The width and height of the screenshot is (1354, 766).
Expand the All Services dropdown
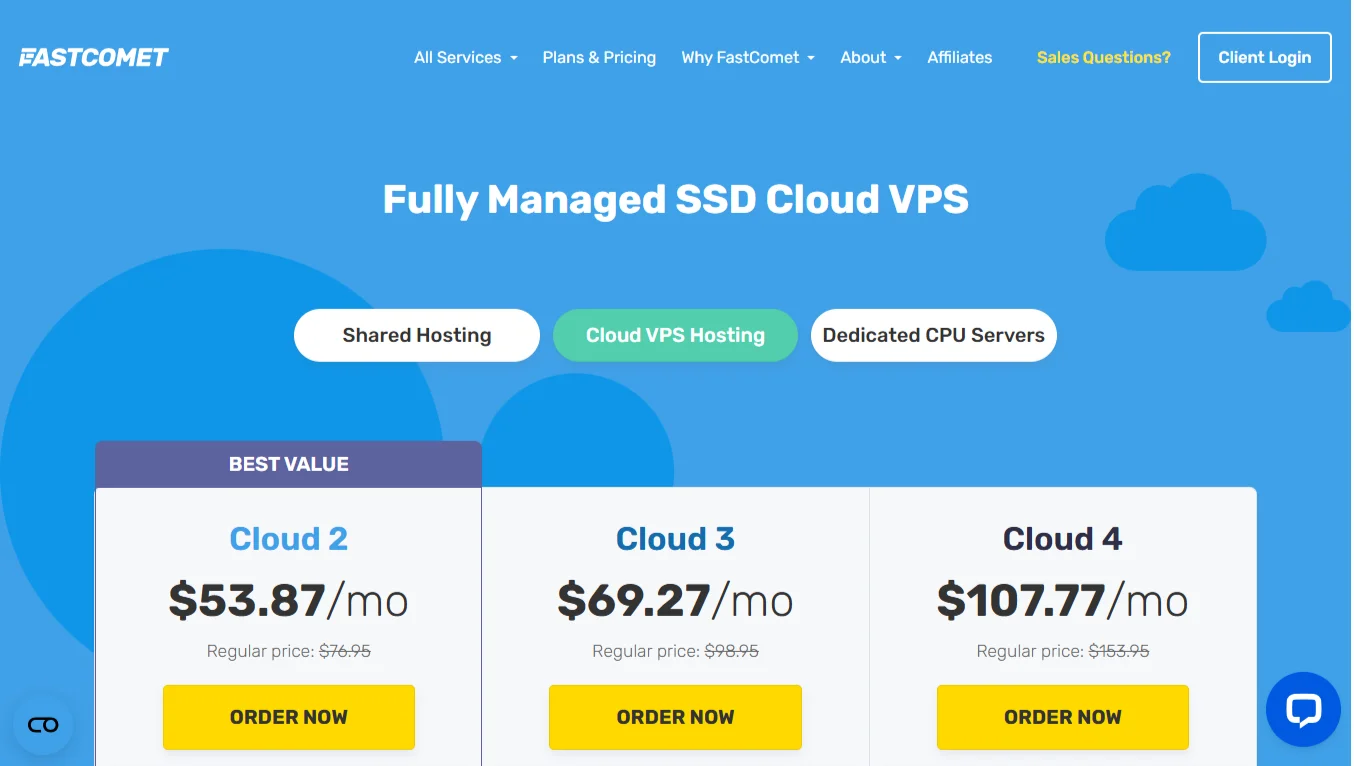pos(466,57)
